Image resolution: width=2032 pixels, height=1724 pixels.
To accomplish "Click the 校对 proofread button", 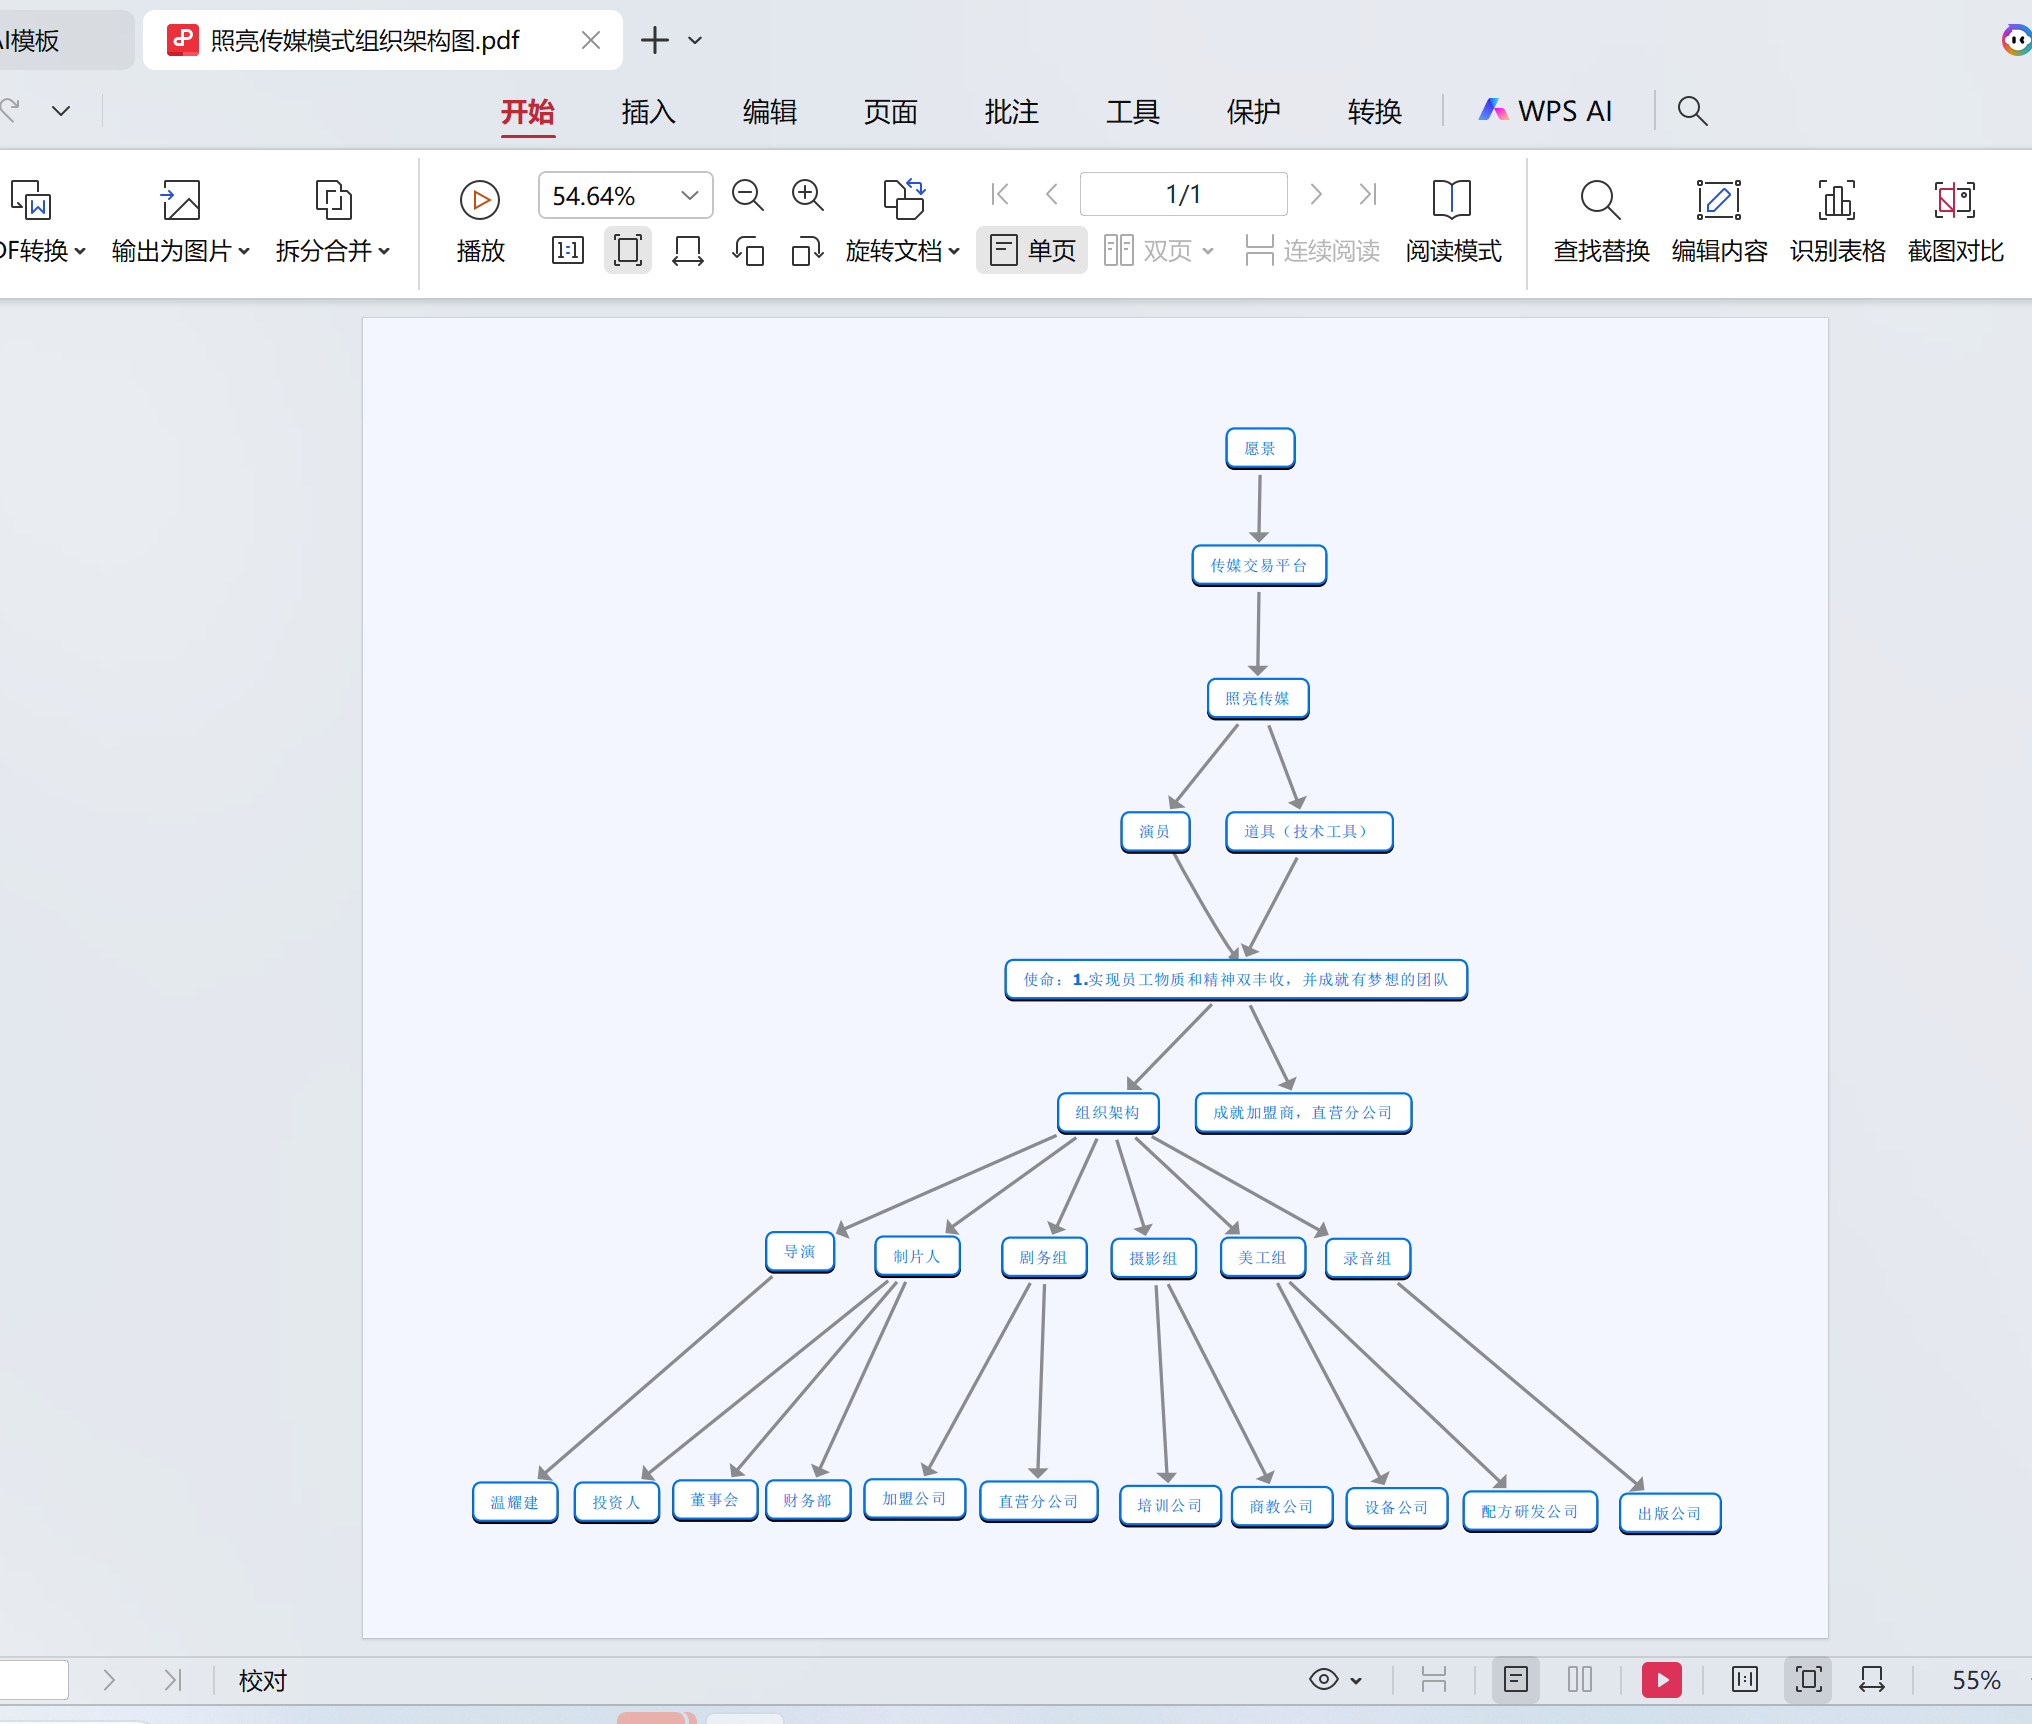I will pyautogui.click(x=263, y=1680).
